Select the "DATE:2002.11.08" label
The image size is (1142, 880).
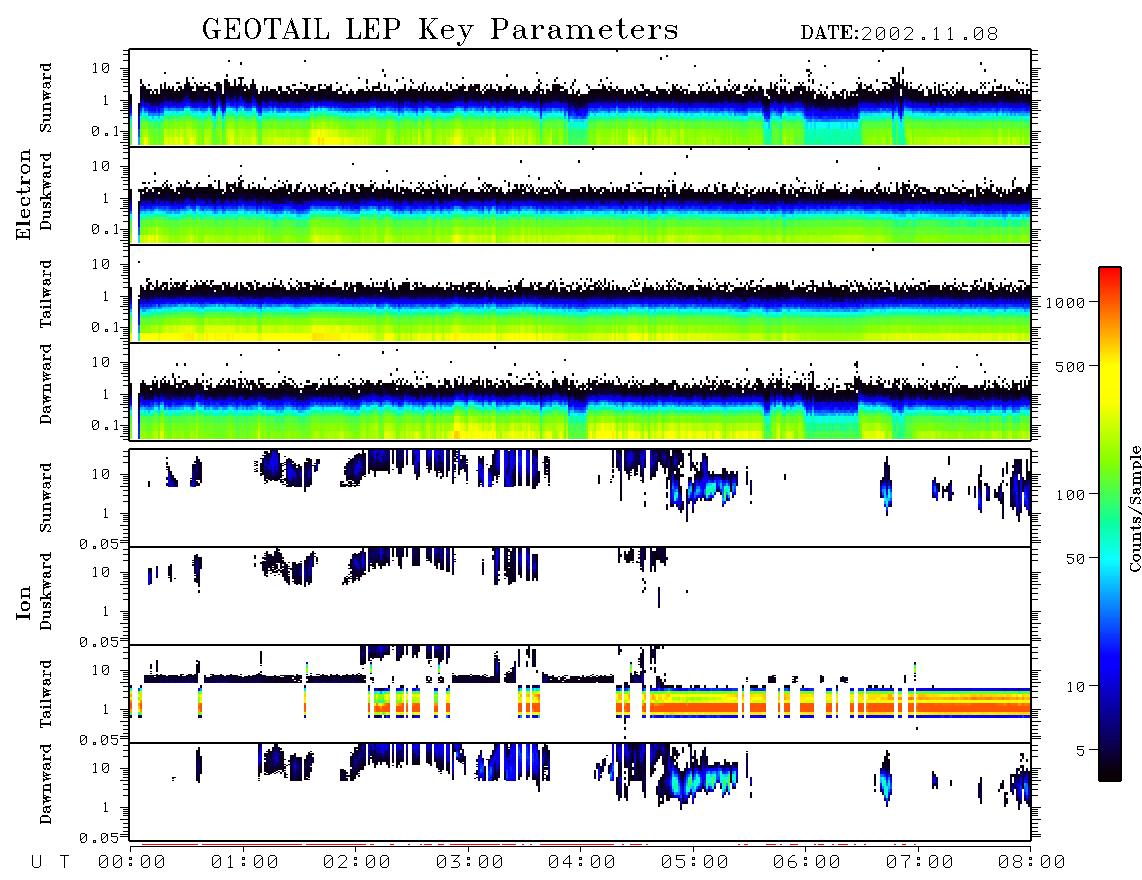pos(899,34)
